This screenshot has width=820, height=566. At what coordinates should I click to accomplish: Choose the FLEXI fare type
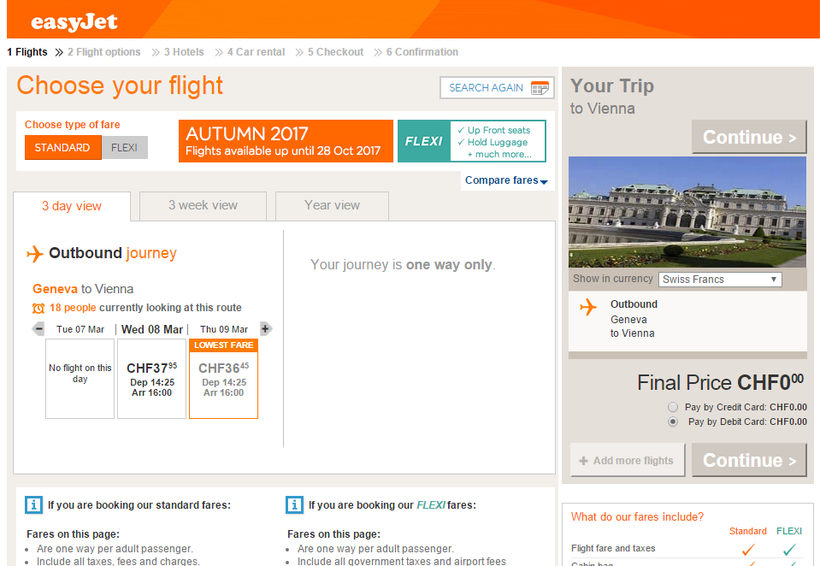124,148
